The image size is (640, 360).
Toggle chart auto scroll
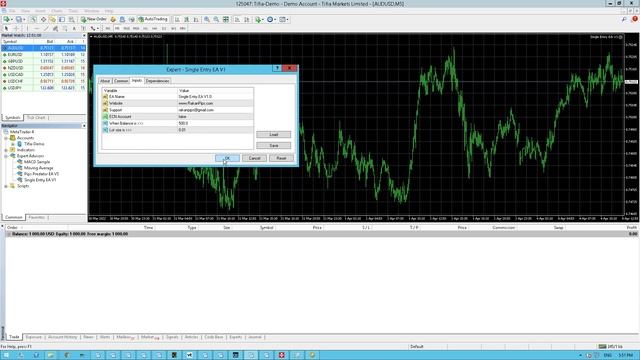[237, 19]
